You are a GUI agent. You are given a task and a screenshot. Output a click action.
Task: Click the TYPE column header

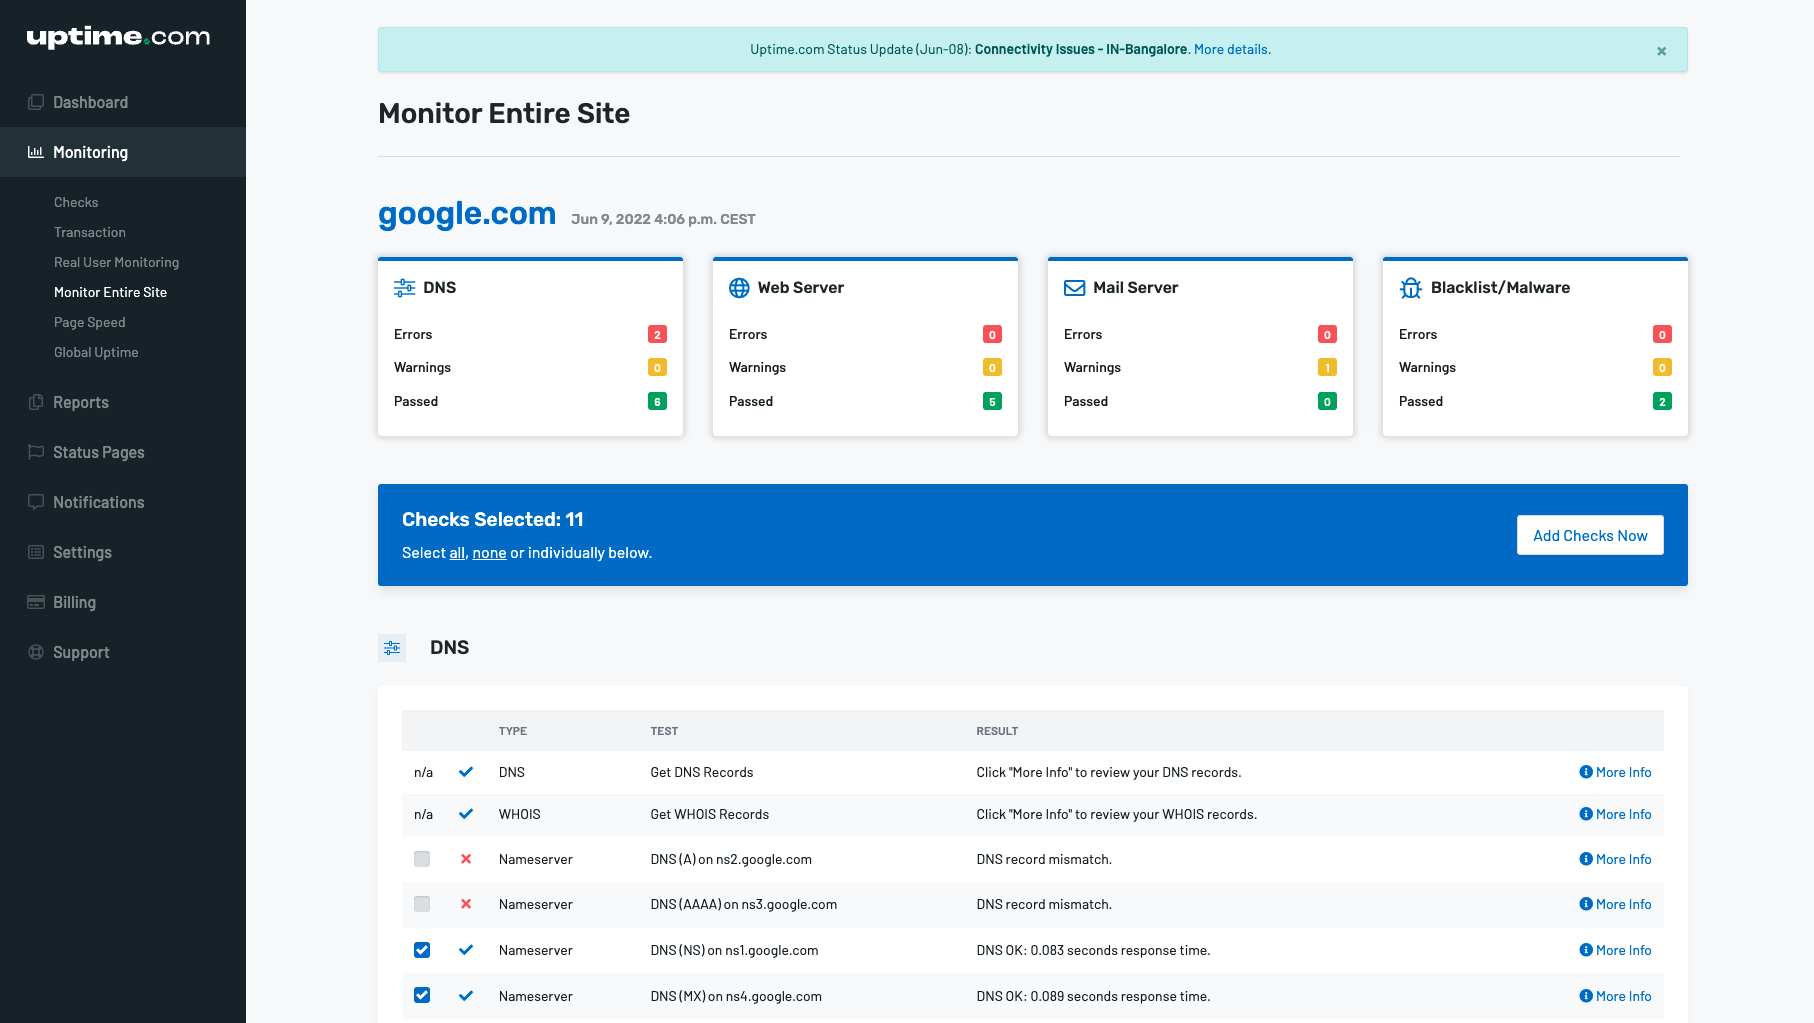click(x=513, y=731)
